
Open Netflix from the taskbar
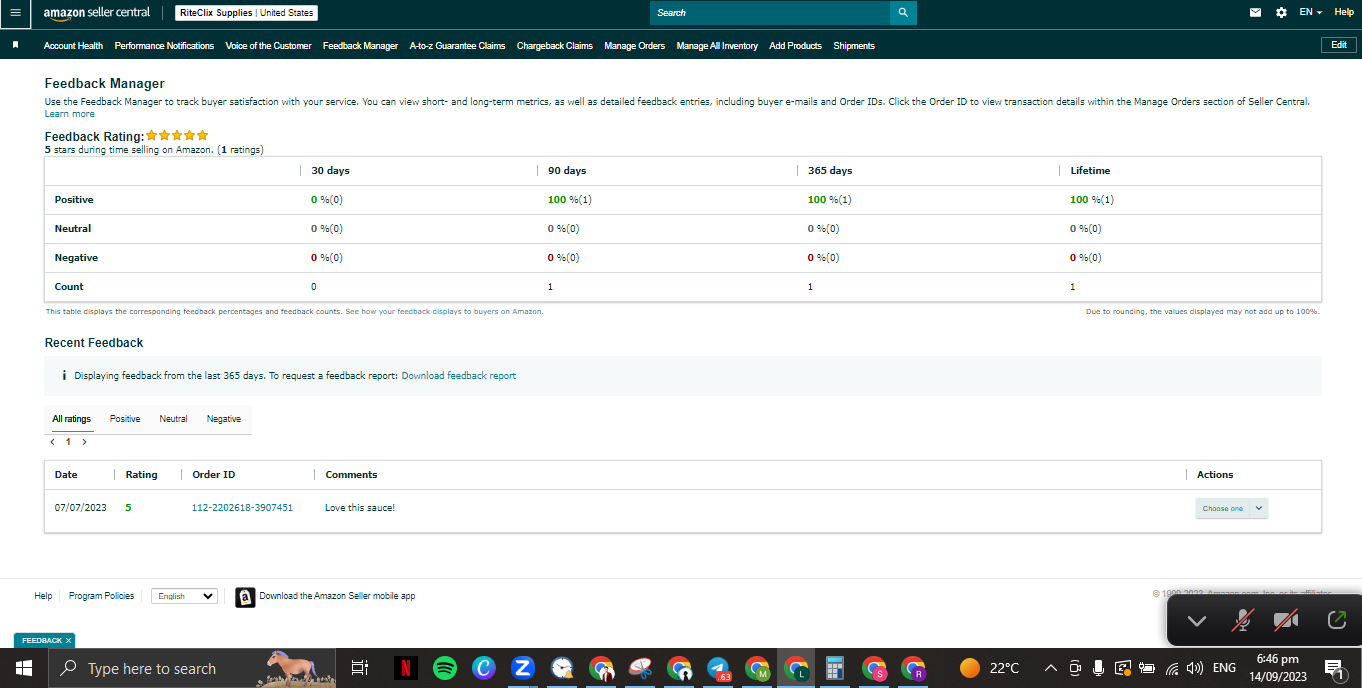pos(405,668)
